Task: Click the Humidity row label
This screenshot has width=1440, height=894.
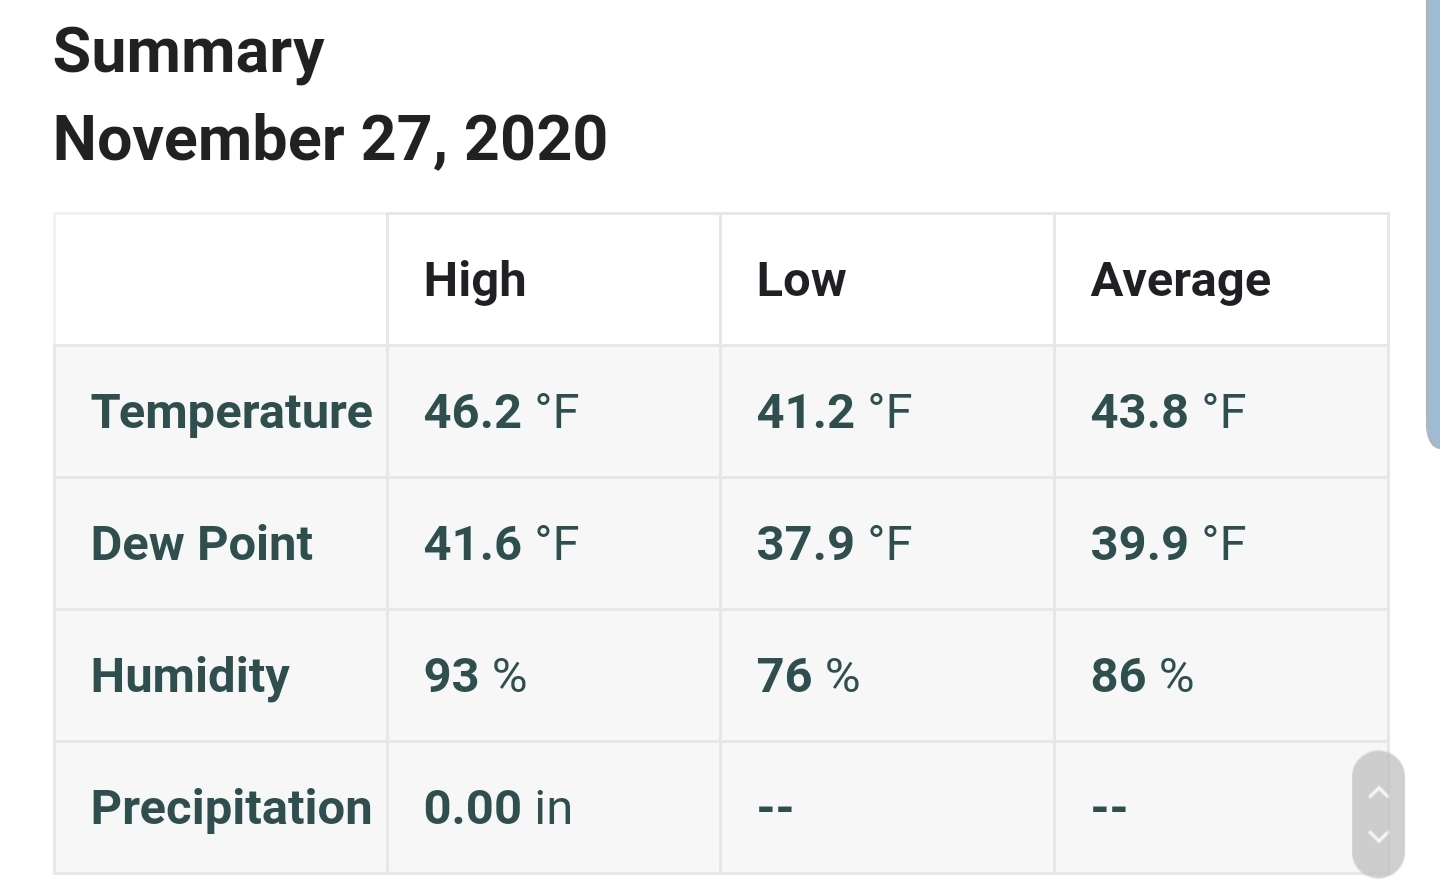Action: 190,676
